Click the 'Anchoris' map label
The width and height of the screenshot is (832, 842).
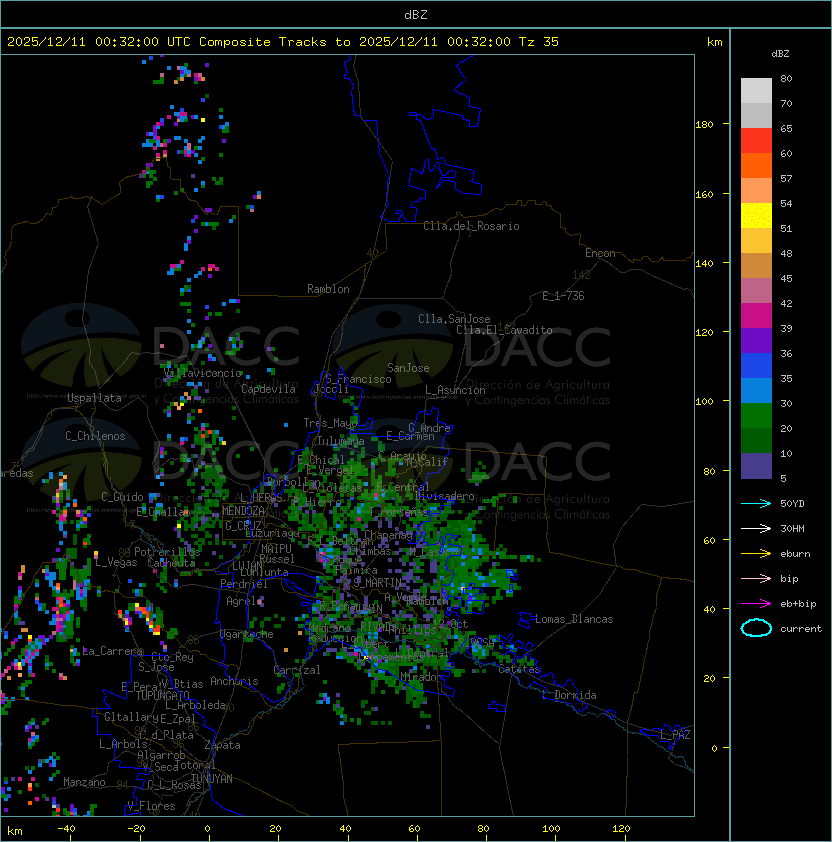pyautogui.click(x=234, y=681)
